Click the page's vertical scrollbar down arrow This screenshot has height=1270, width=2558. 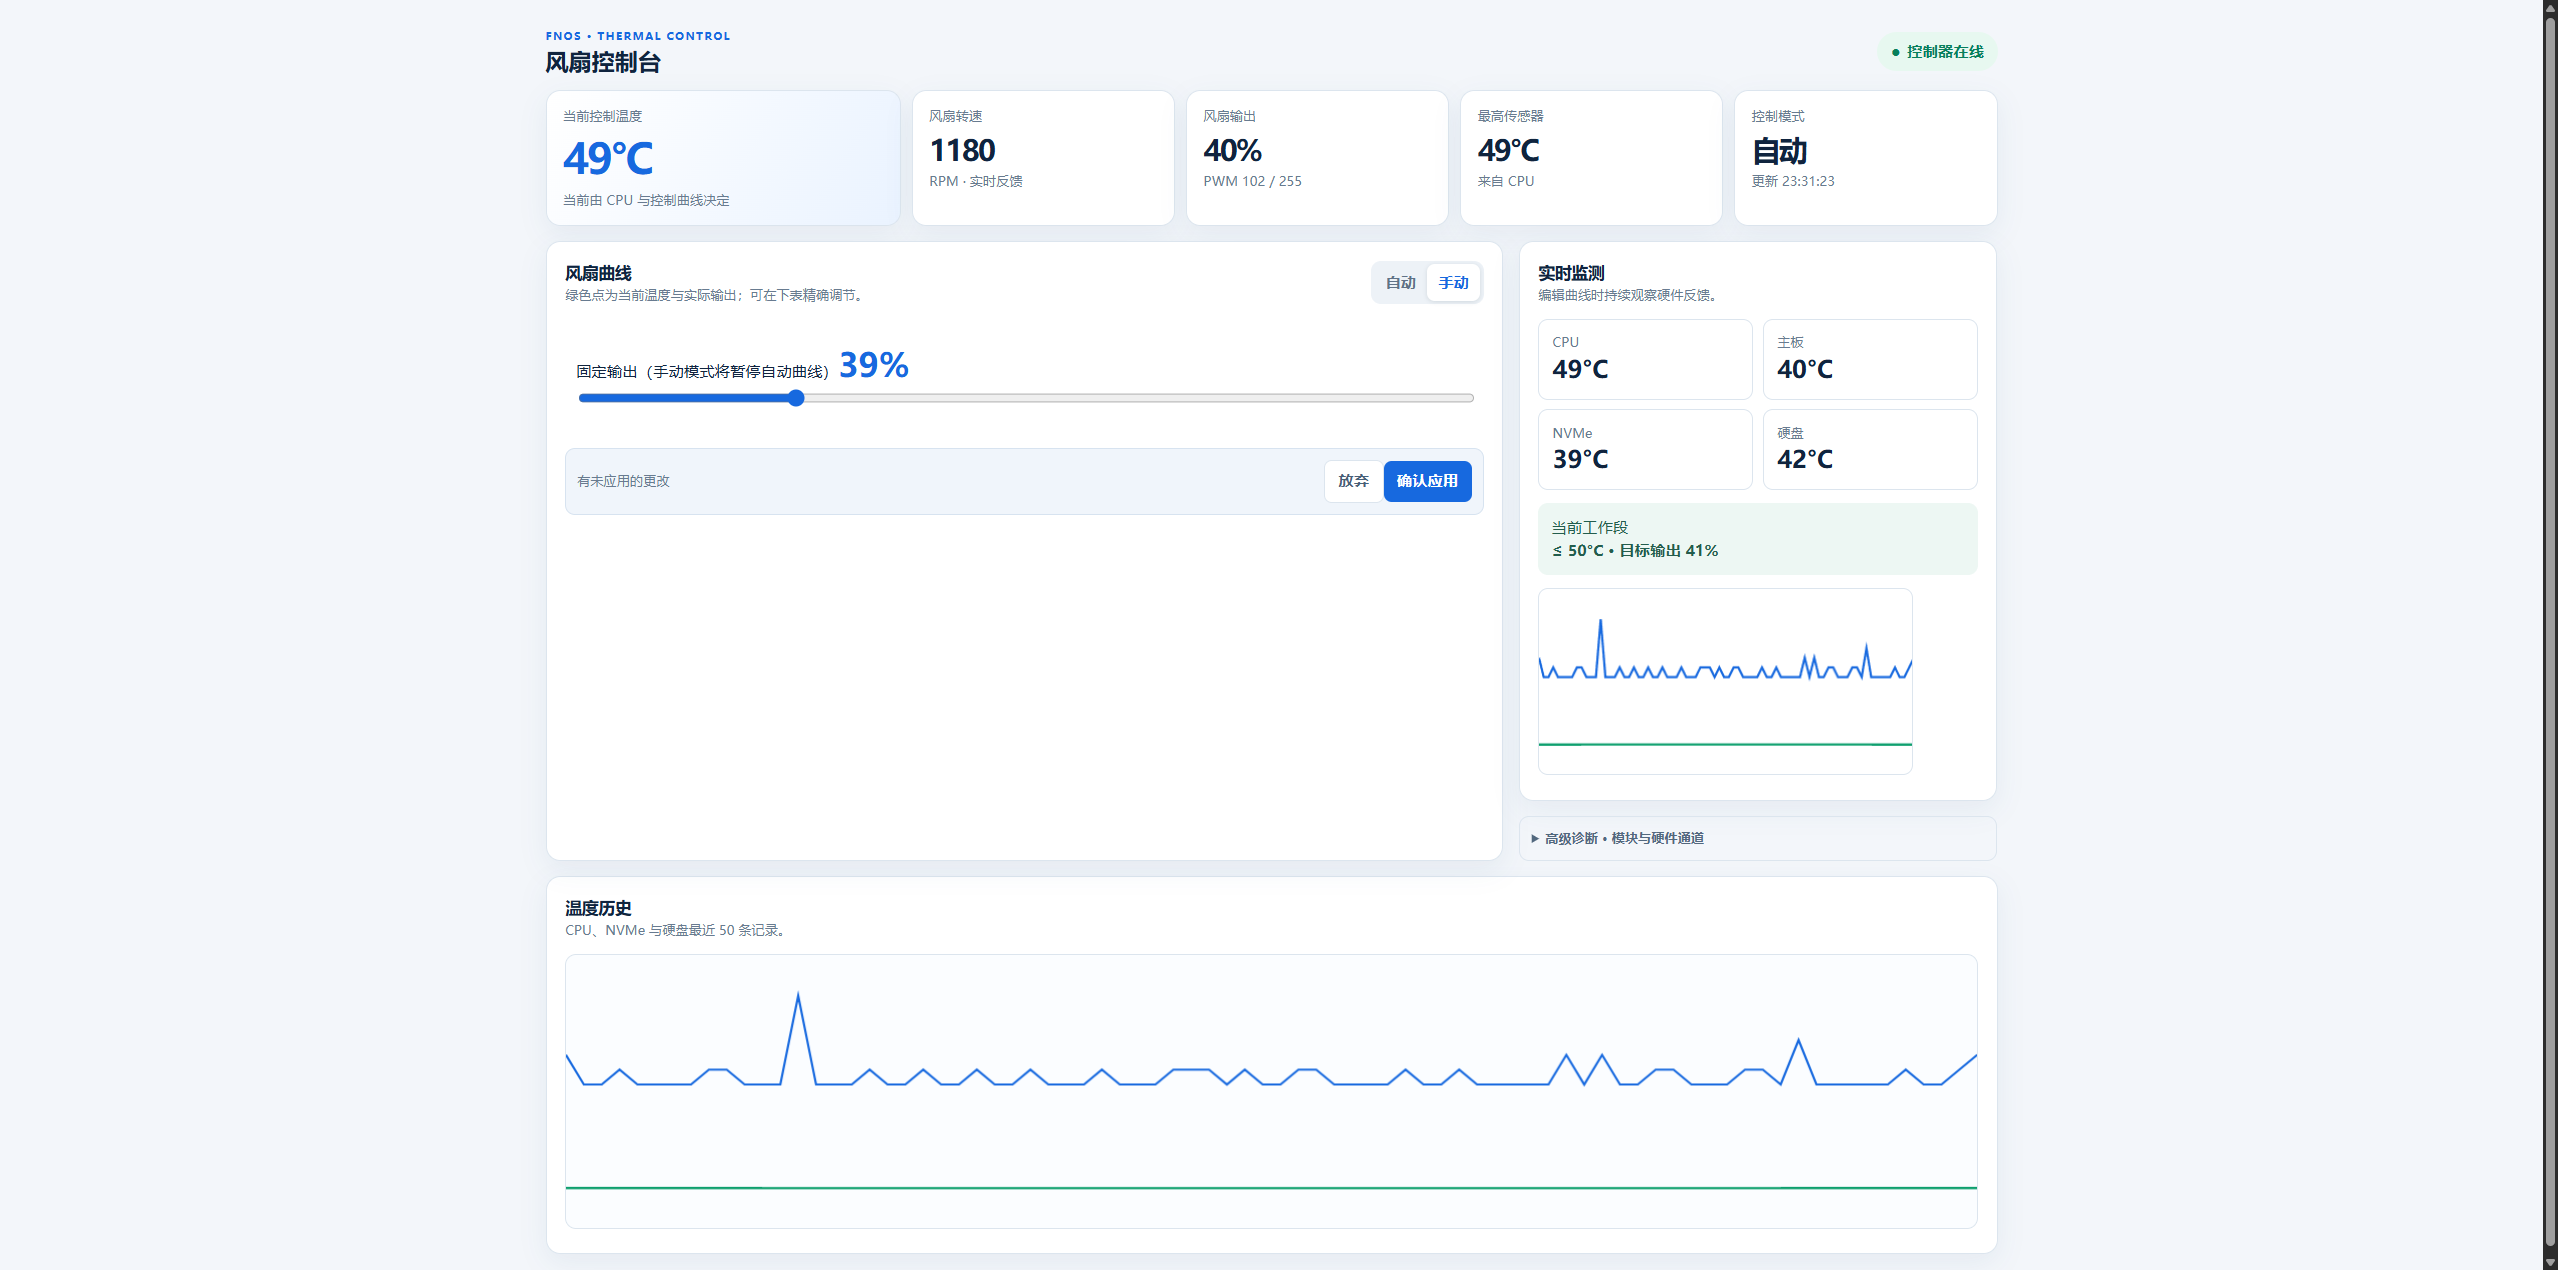coord(2549,1262)
